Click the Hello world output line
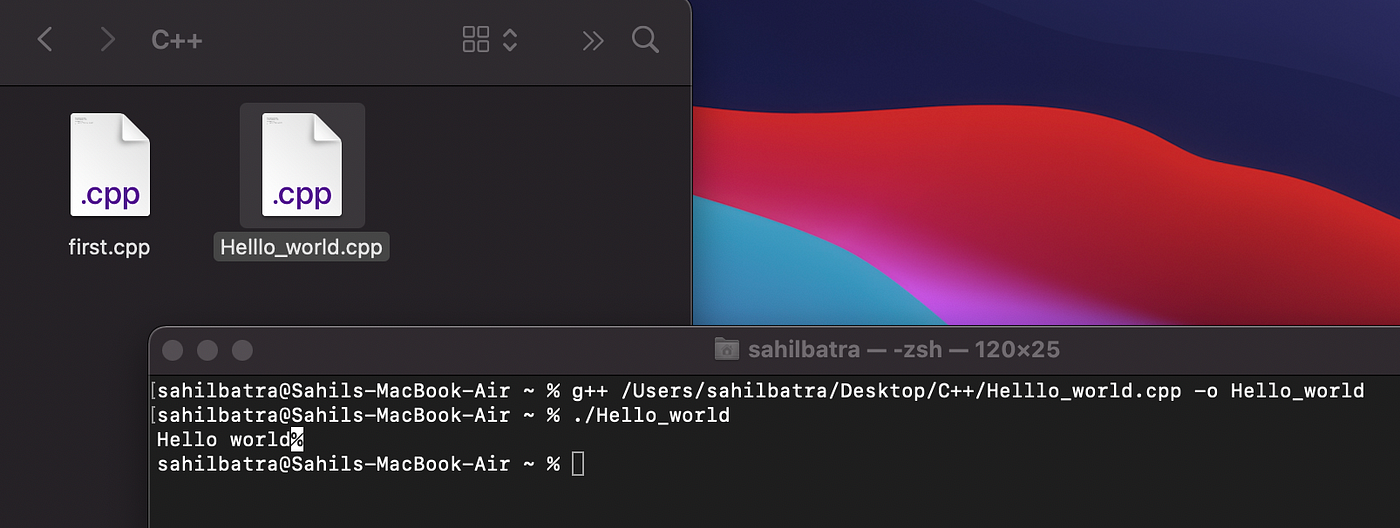The image size is (1400, 528). pos(230,440)
